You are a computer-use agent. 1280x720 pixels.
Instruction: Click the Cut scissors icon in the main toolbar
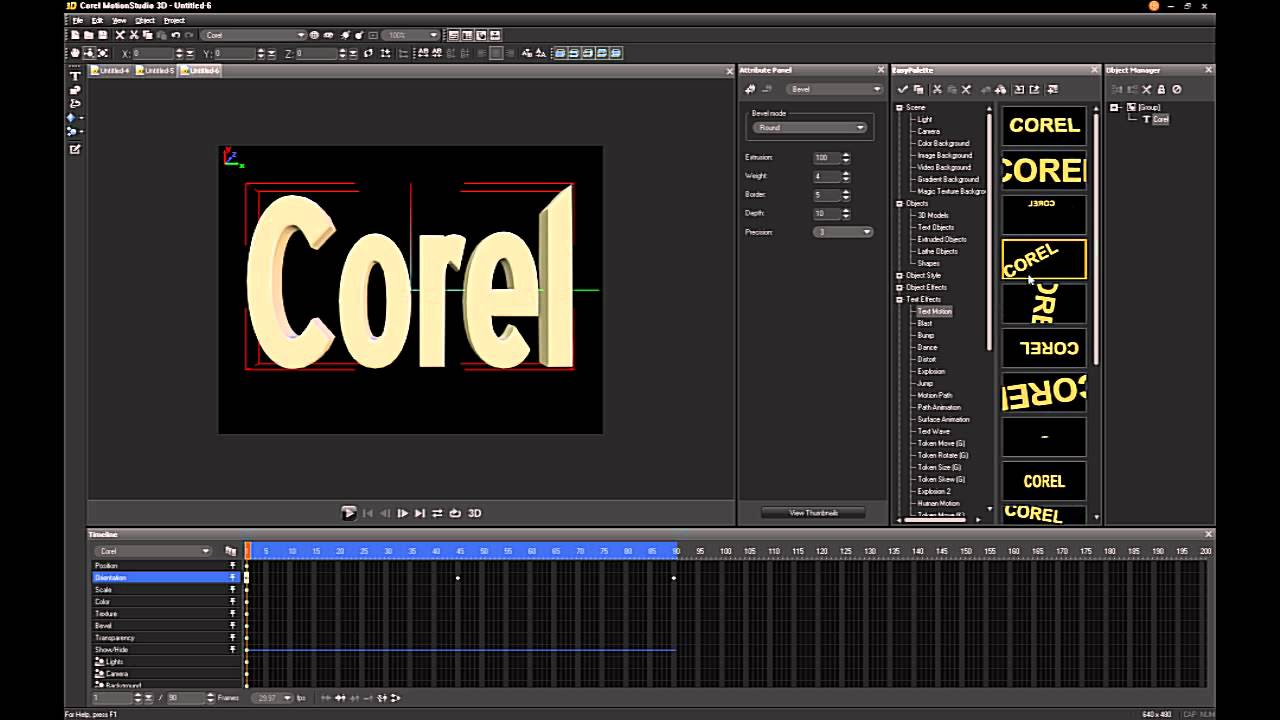point(134,35)
